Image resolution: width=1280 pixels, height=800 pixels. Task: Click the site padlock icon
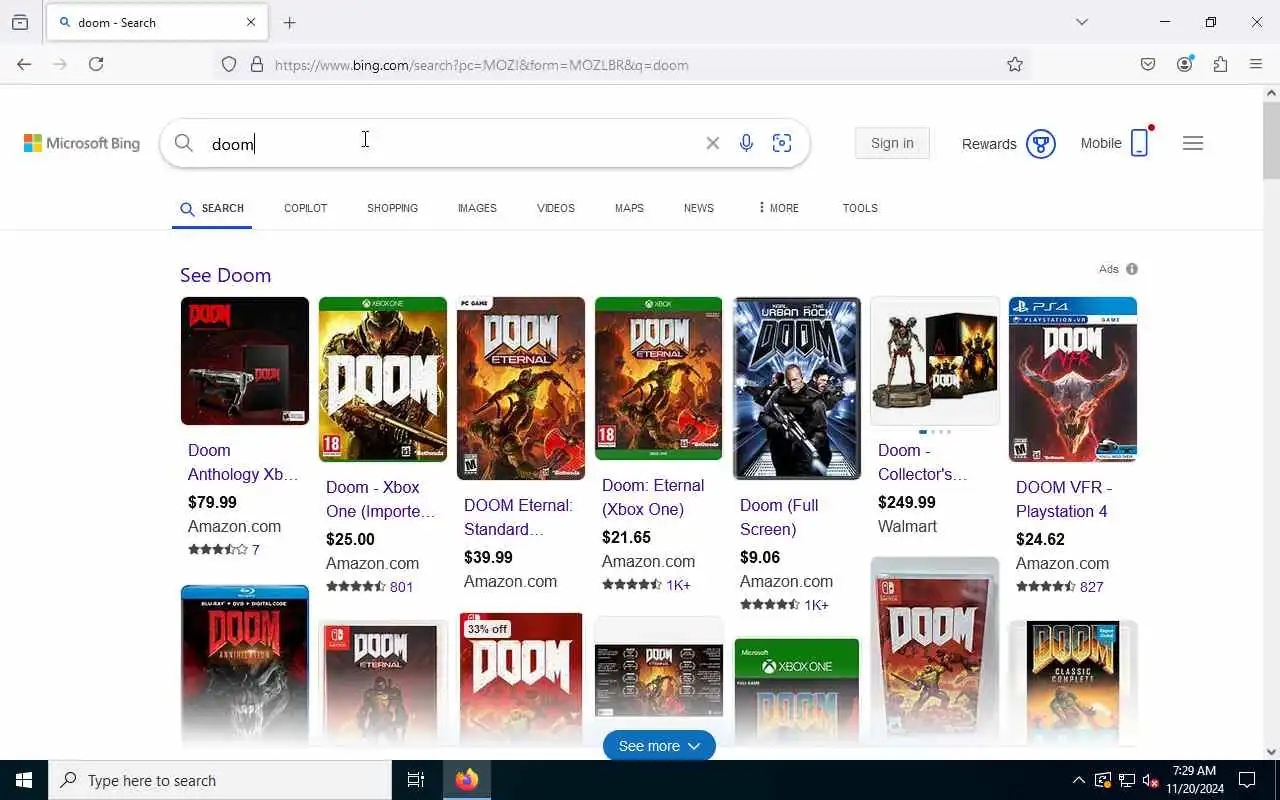point(257,64)
